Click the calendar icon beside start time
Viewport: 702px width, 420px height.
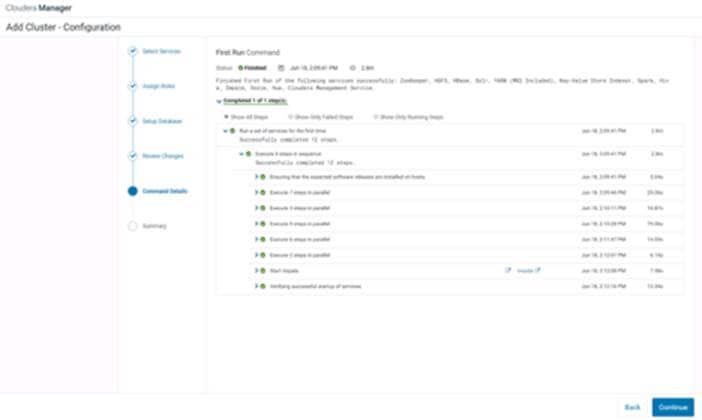281,68
